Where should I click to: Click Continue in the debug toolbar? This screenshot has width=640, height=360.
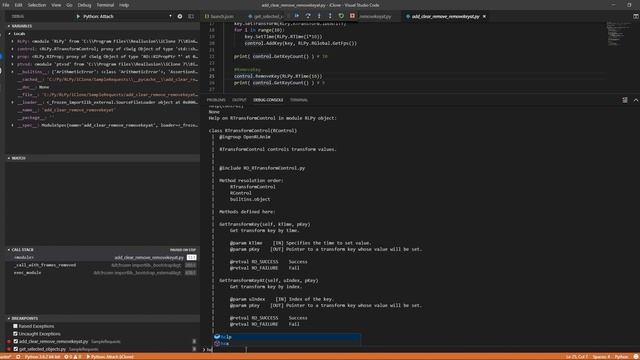297,16
